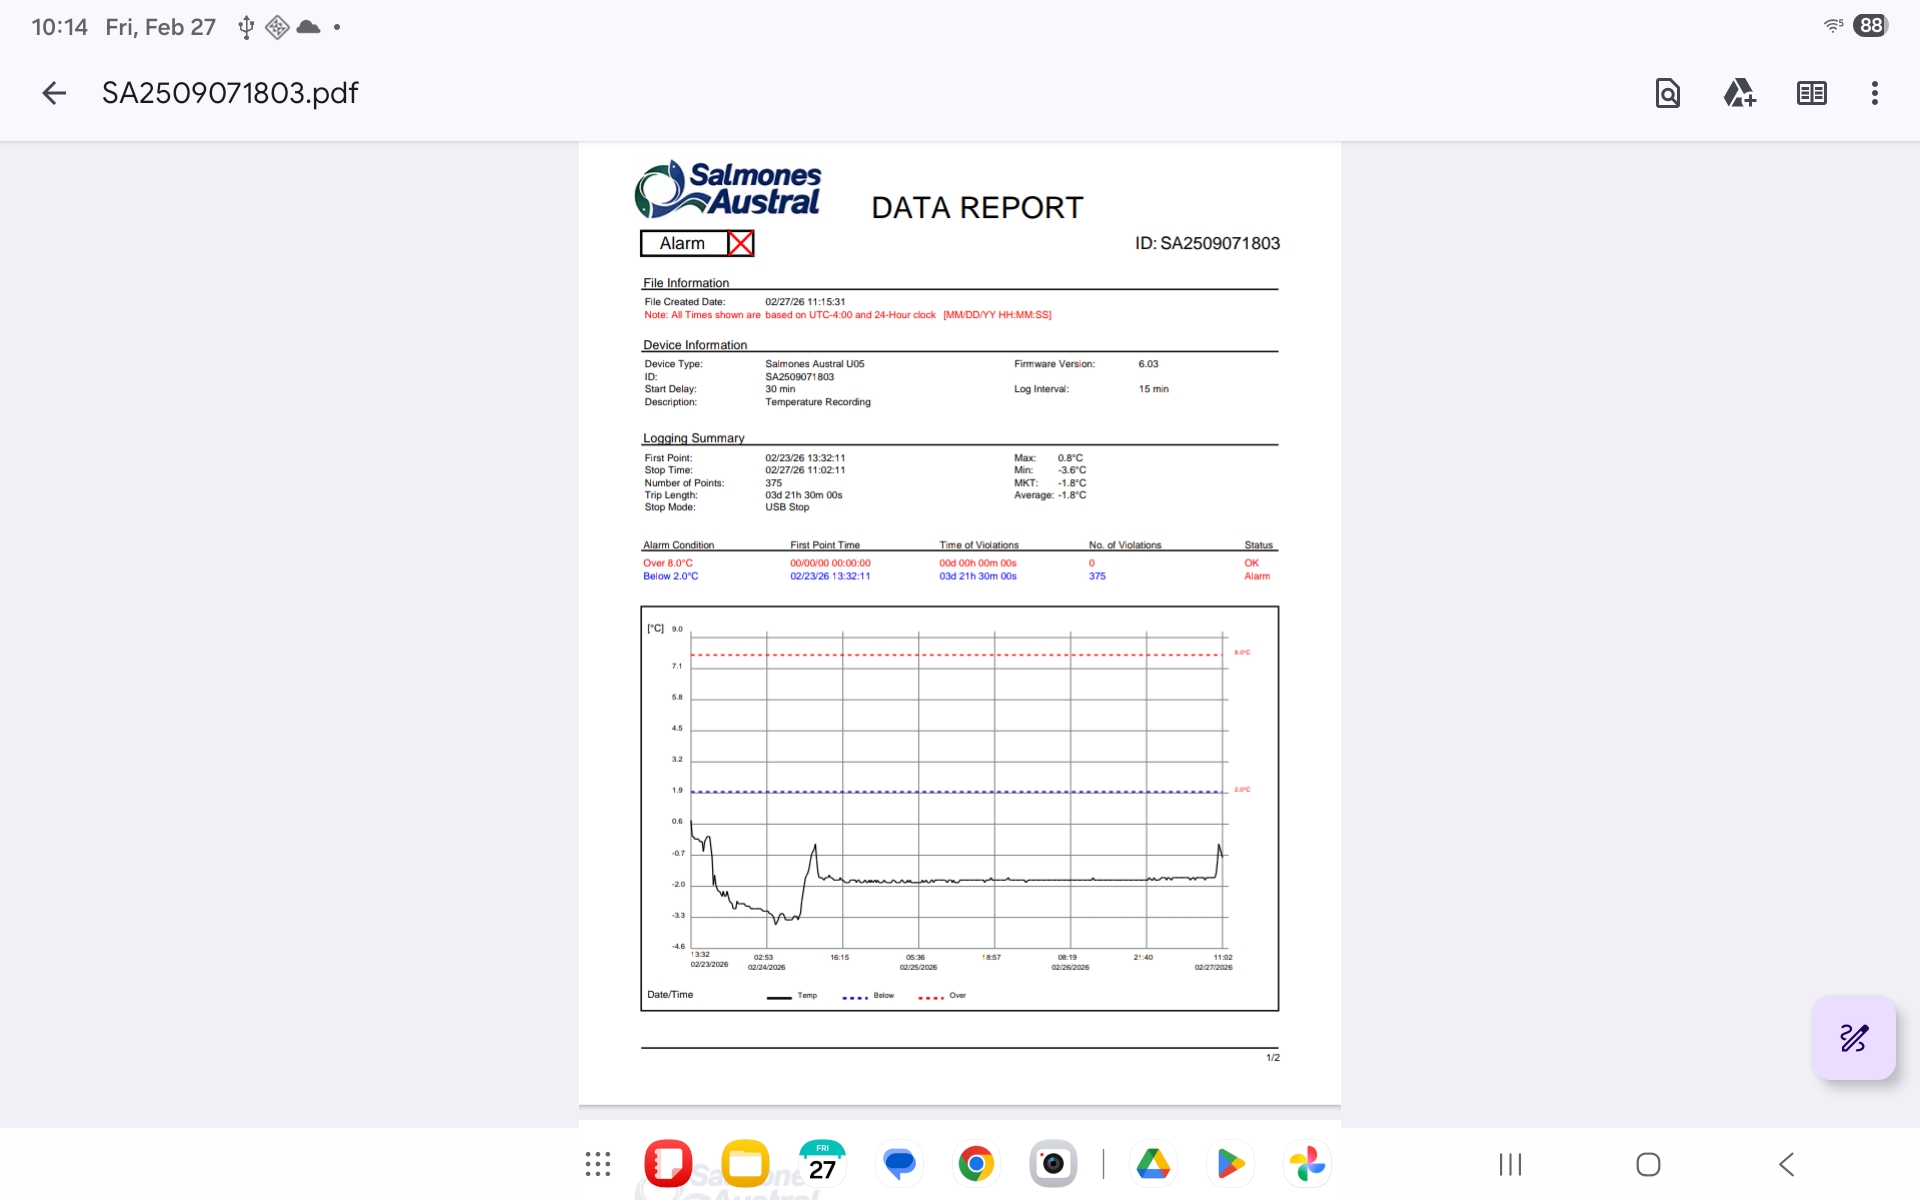Image resolution: width=1920 pixels, height=1200 pixels.
Task: Tap the Alarm checkbox marked with X
Action: coord(740,243)
